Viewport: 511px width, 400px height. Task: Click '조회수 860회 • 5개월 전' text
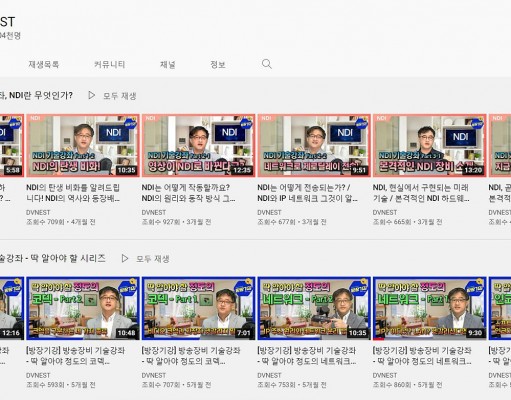[407, 385]
